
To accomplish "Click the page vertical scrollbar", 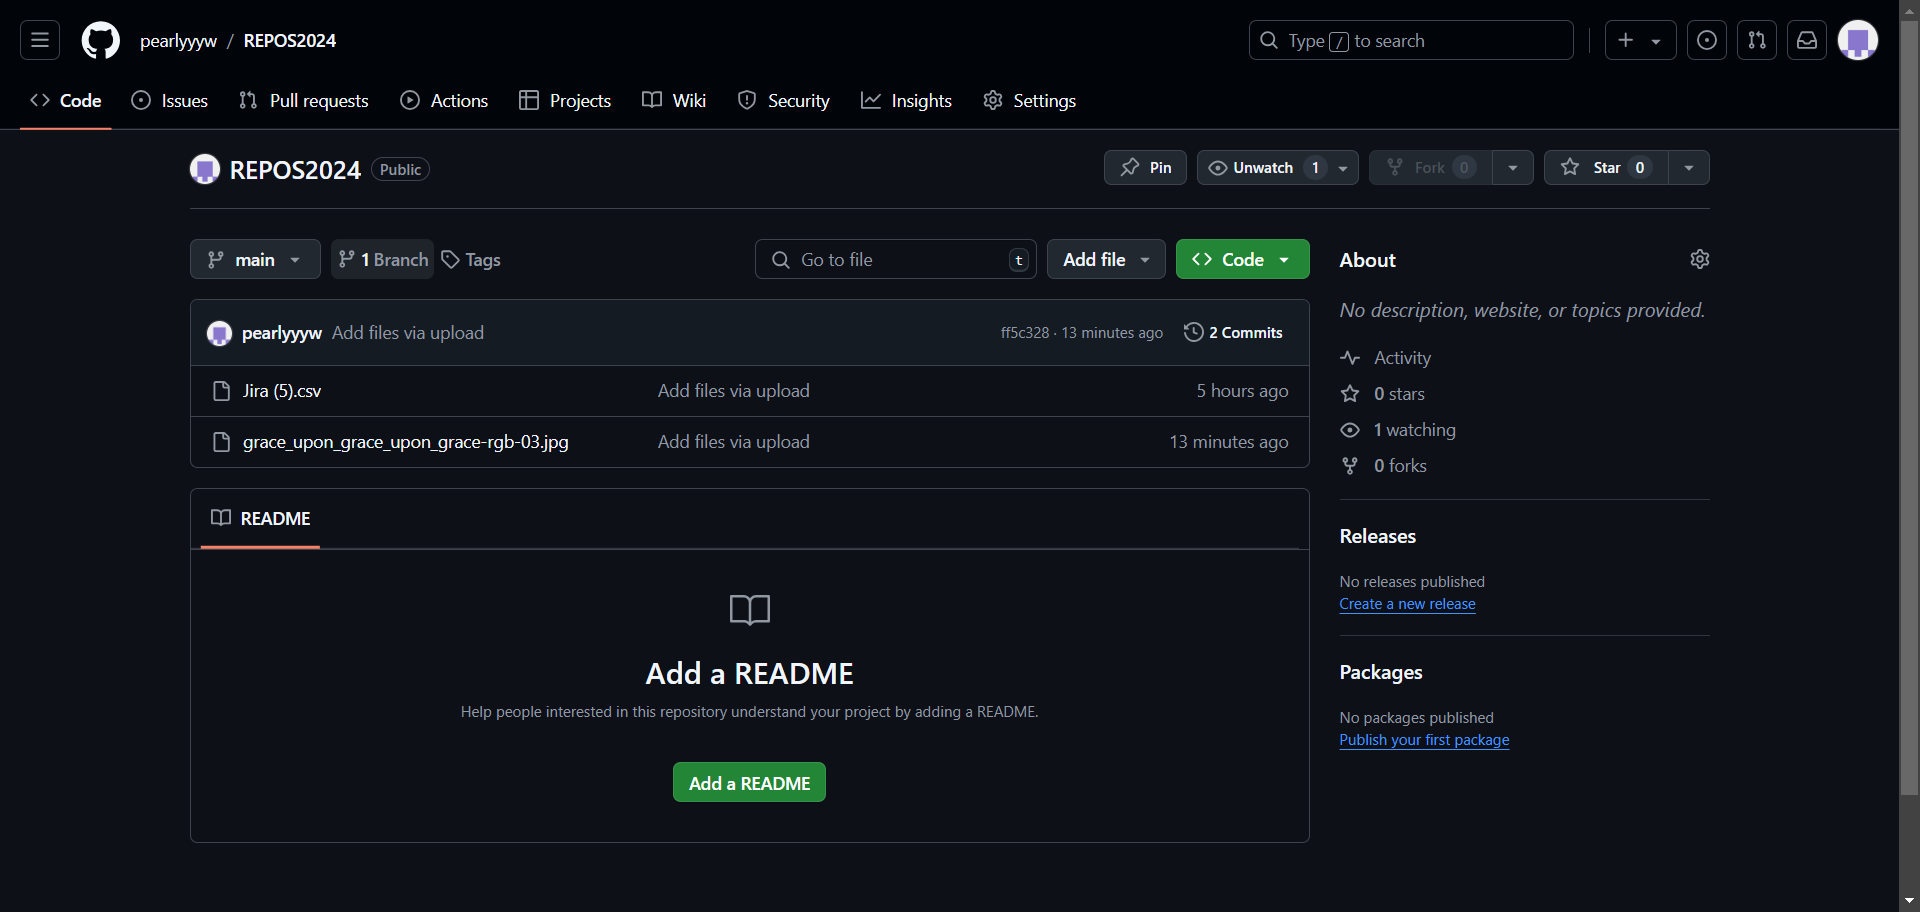I will (1909, 400).
